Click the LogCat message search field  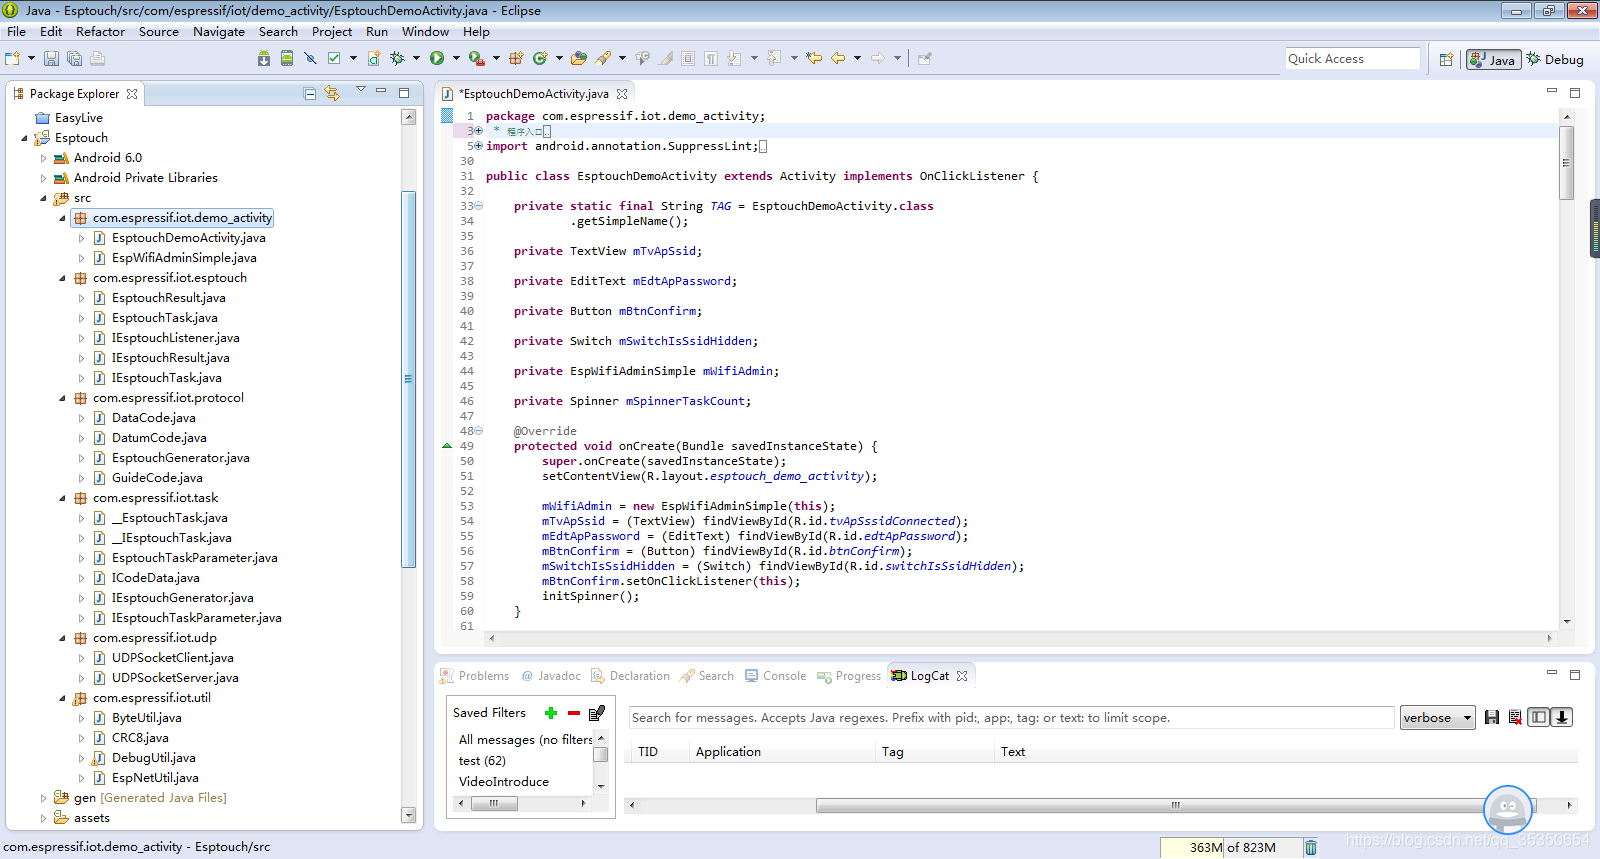(x=1011, y=718)
